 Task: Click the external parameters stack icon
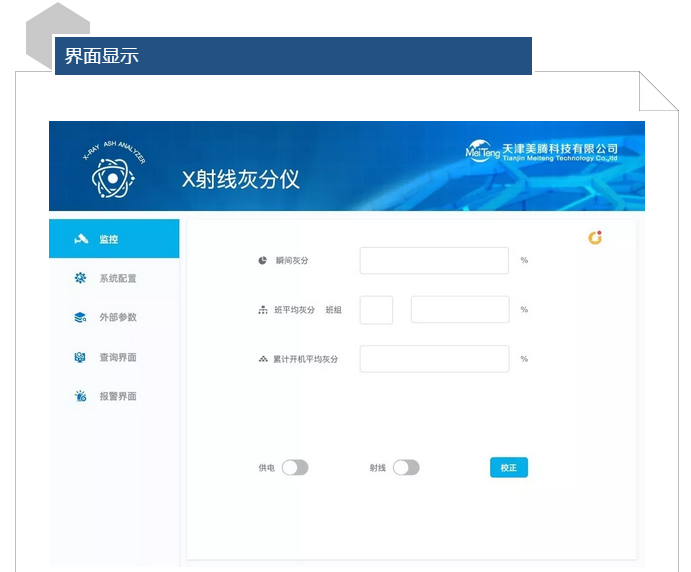coord(80,317)
